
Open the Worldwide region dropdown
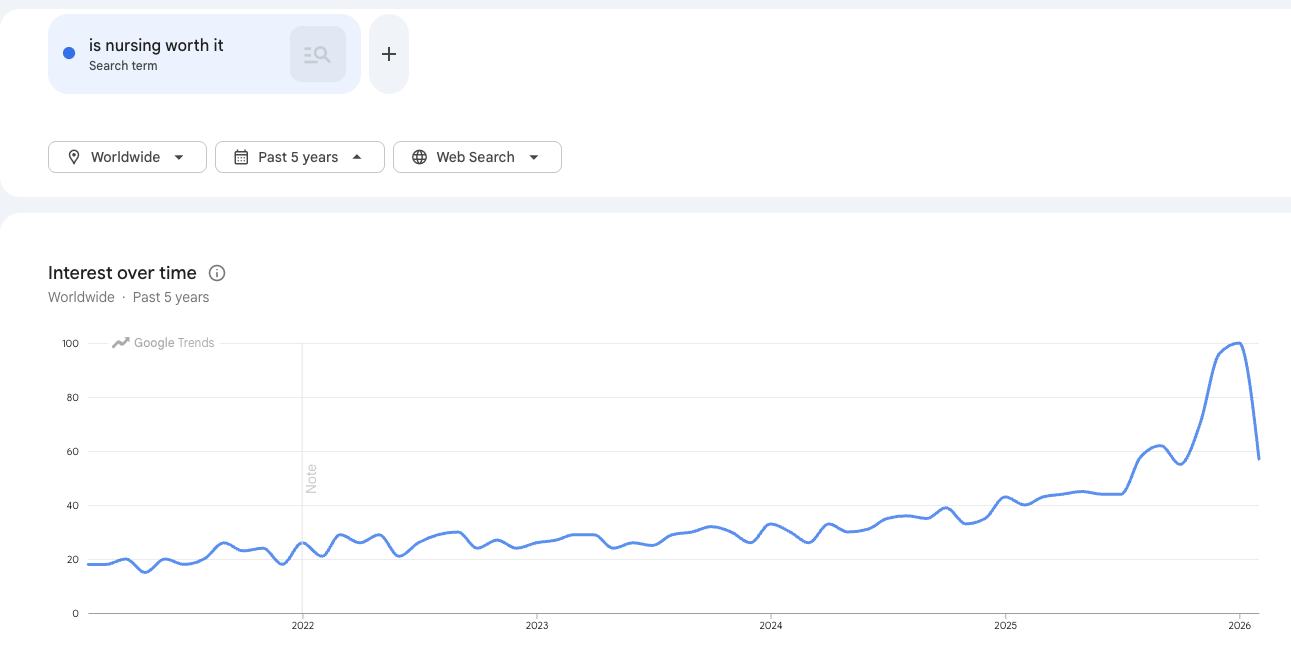coord(127,156)
